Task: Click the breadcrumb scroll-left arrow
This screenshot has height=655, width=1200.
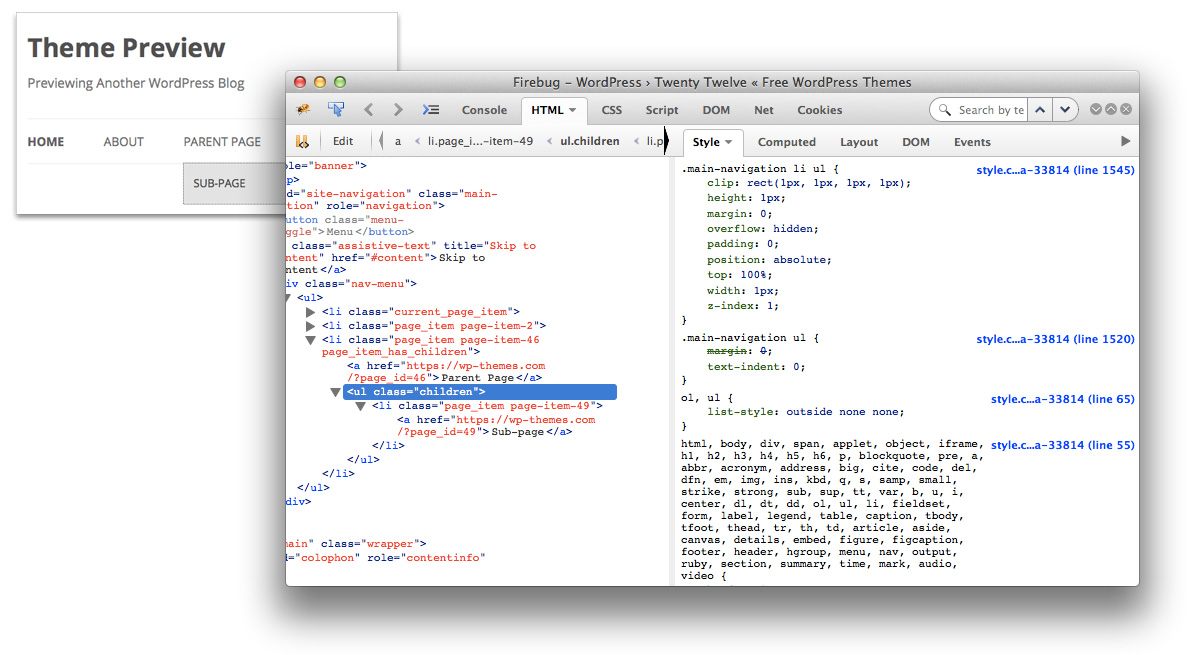Action: [380, 141]
